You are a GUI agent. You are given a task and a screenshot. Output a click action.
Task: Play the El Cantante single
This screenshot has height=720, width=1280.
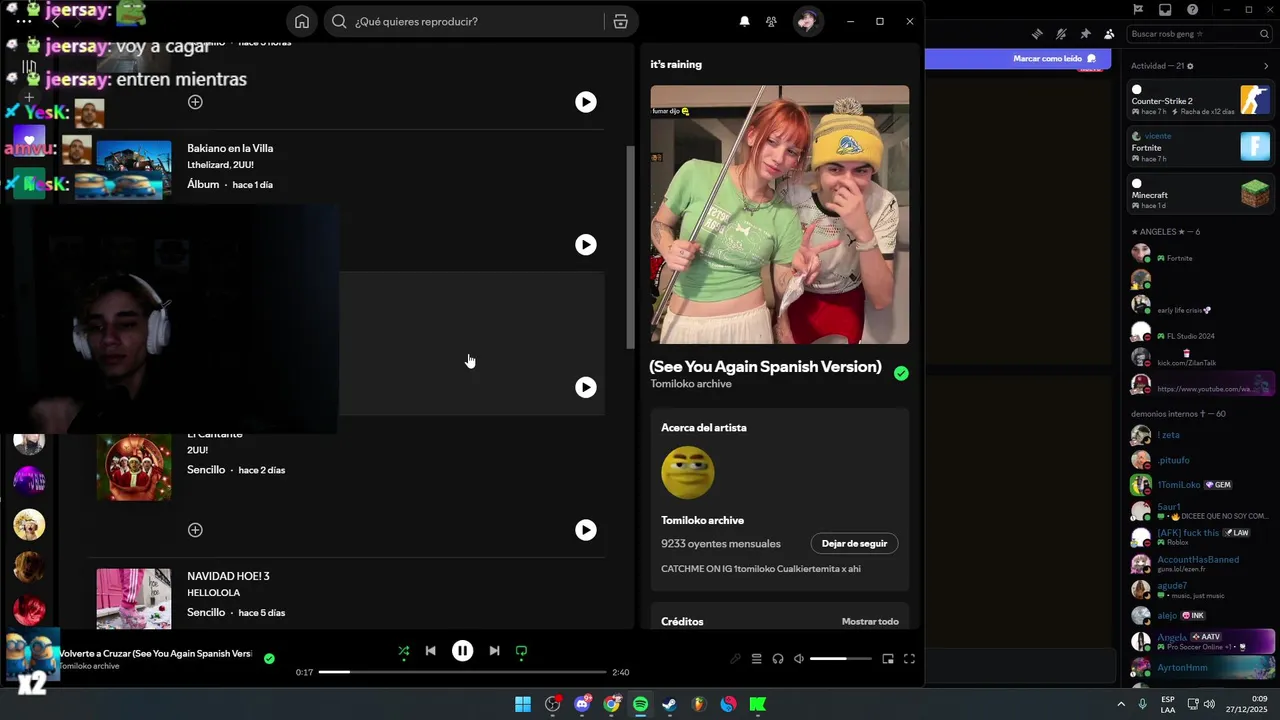(586, 530)
